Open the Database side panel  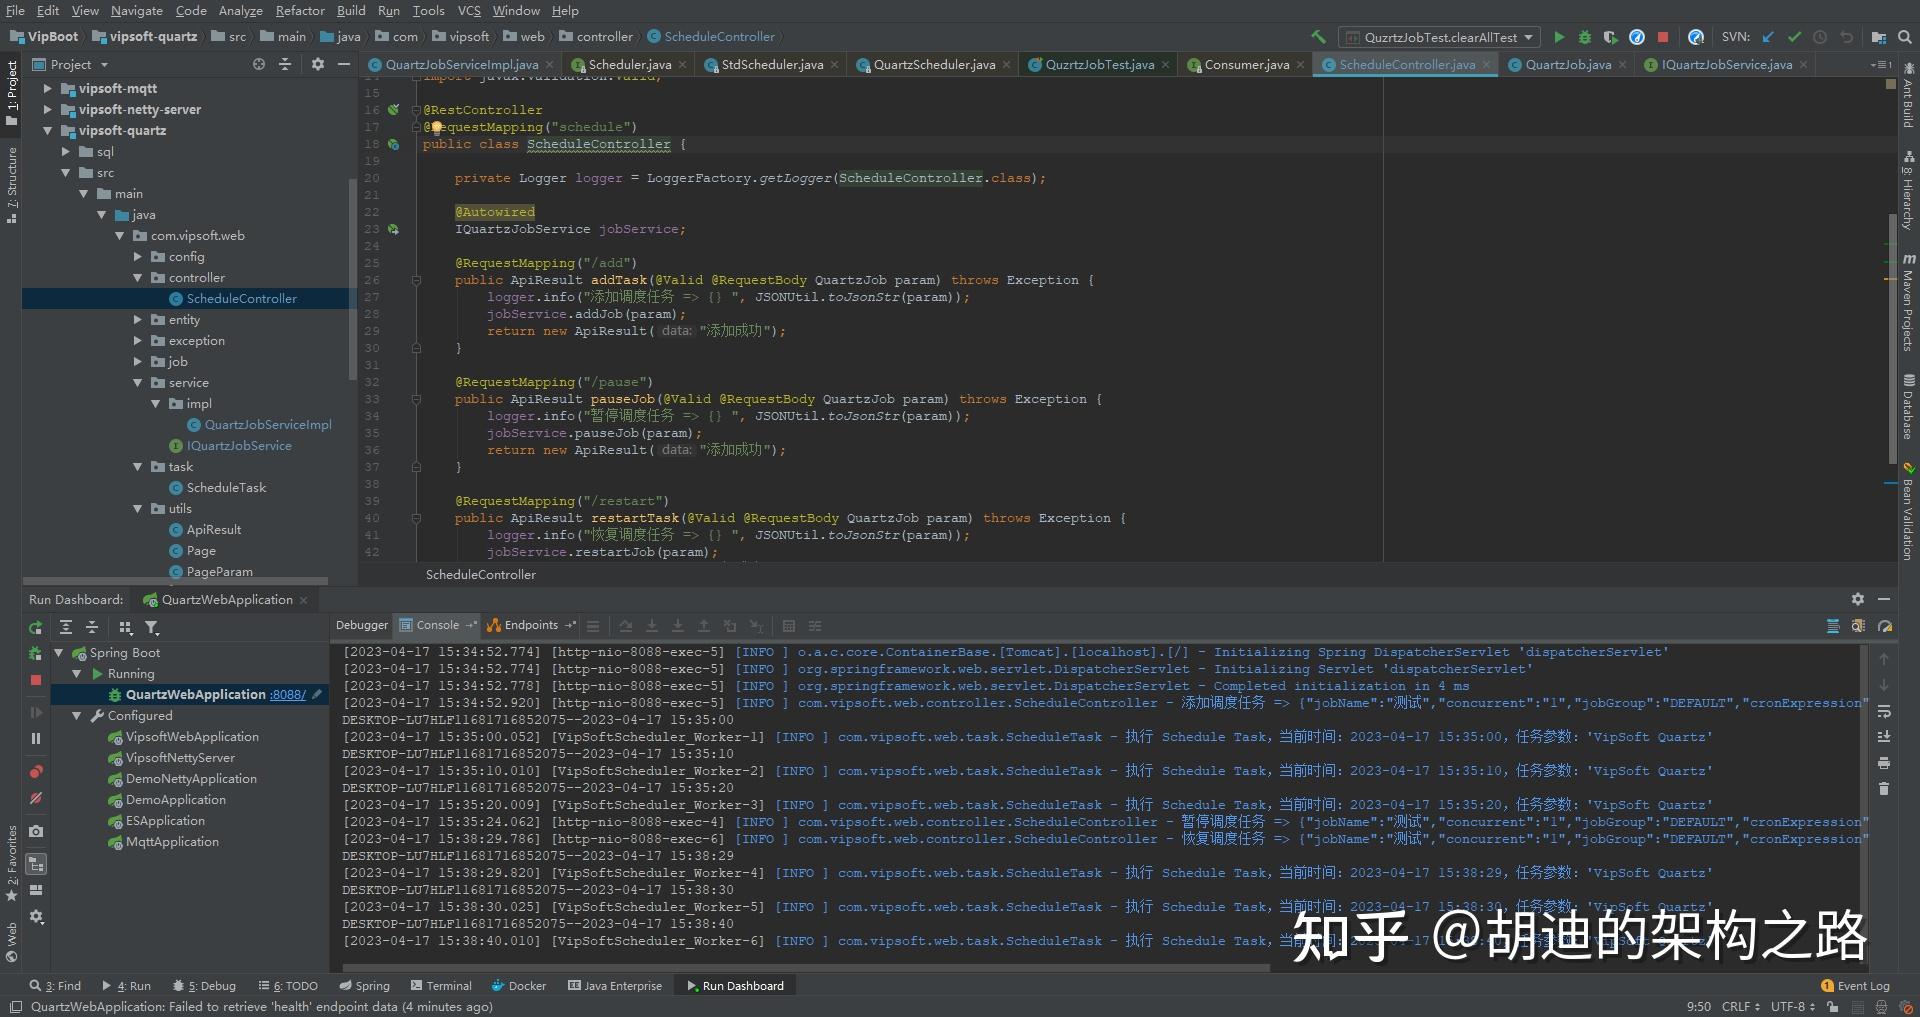[1908, 407]
